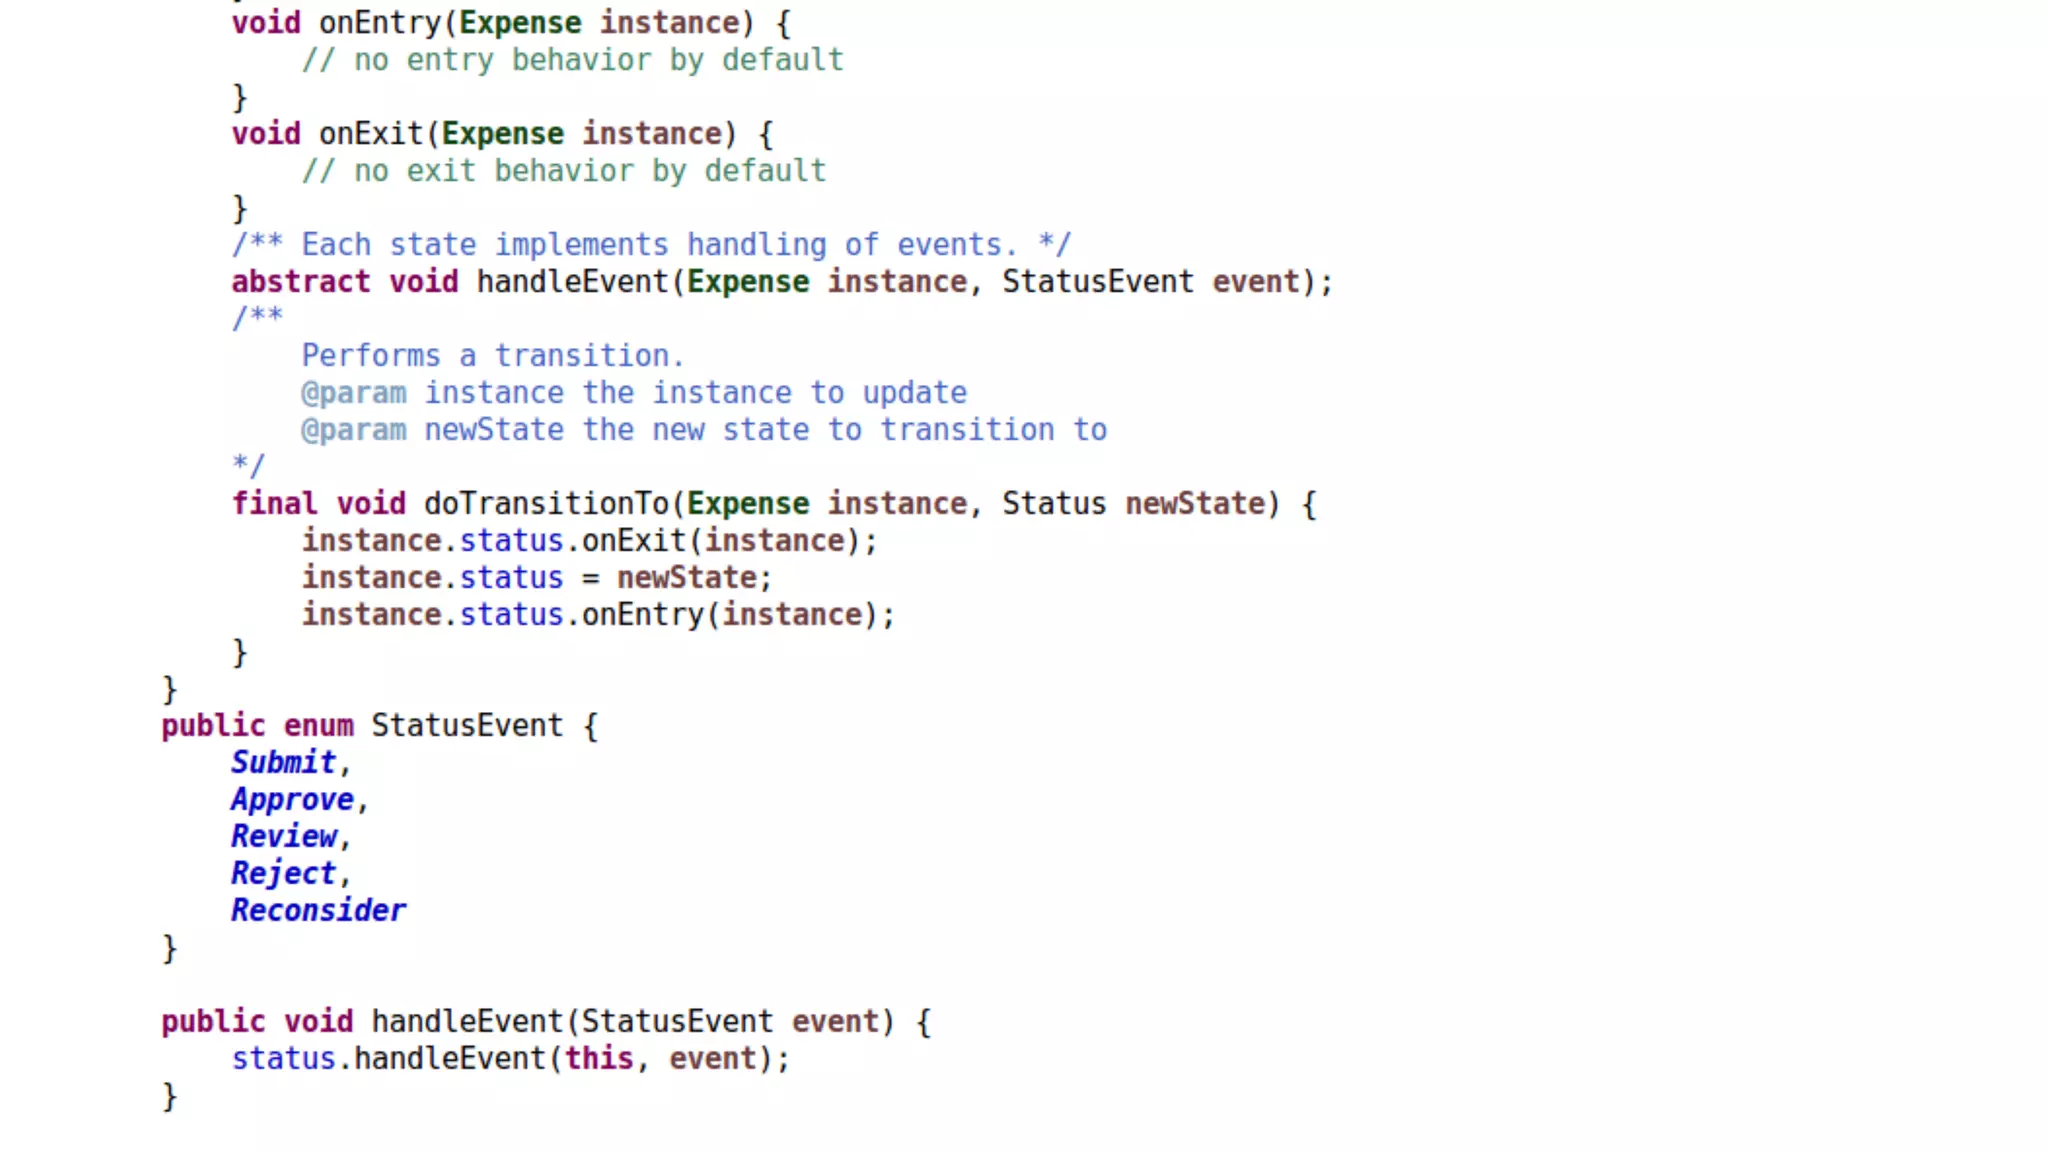This screenshot has height=1152, width=2048.
Task: Click the 'Each state implements handling' comment
Action: (650, 245)
